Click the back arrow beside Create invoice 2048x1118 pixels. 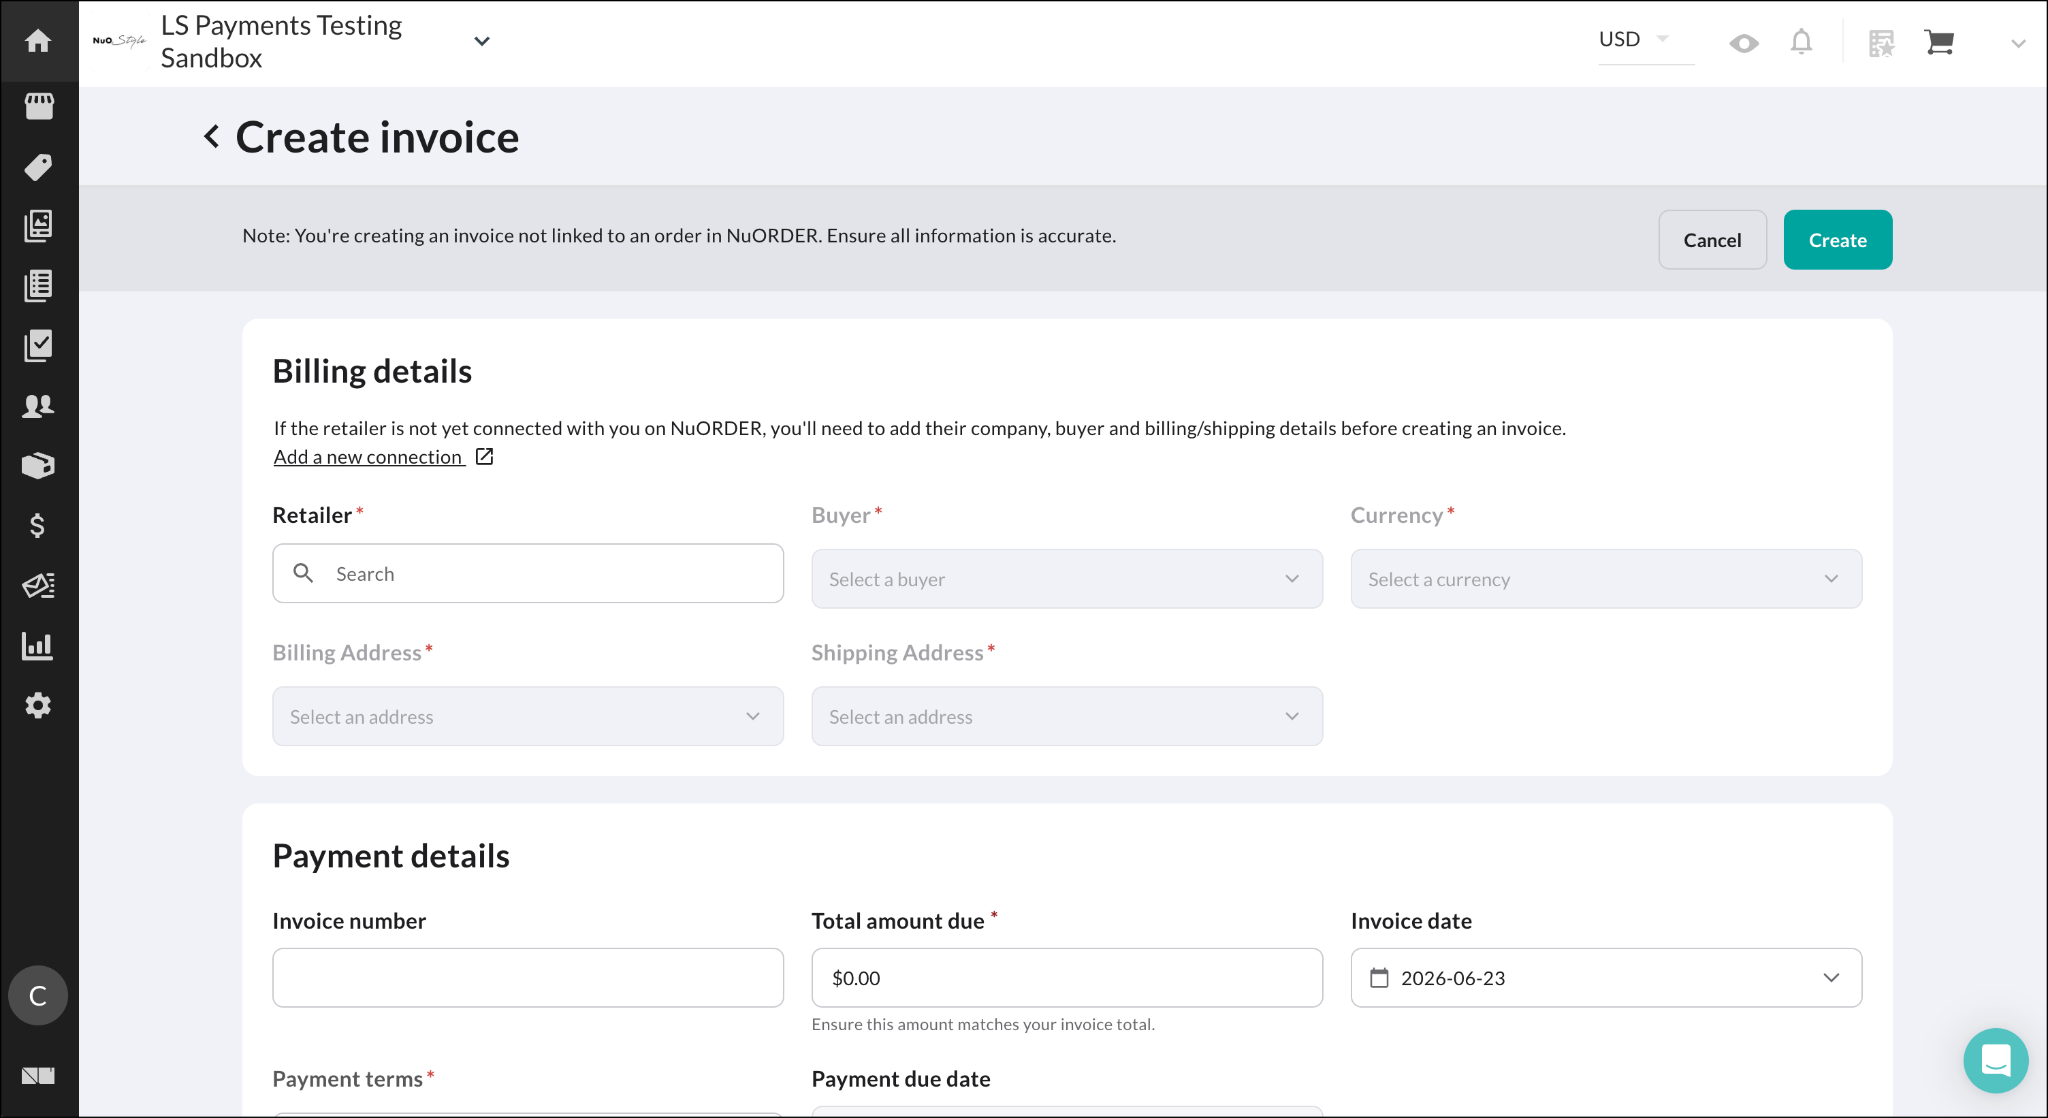pyautogui.click(x=211, y=137)
